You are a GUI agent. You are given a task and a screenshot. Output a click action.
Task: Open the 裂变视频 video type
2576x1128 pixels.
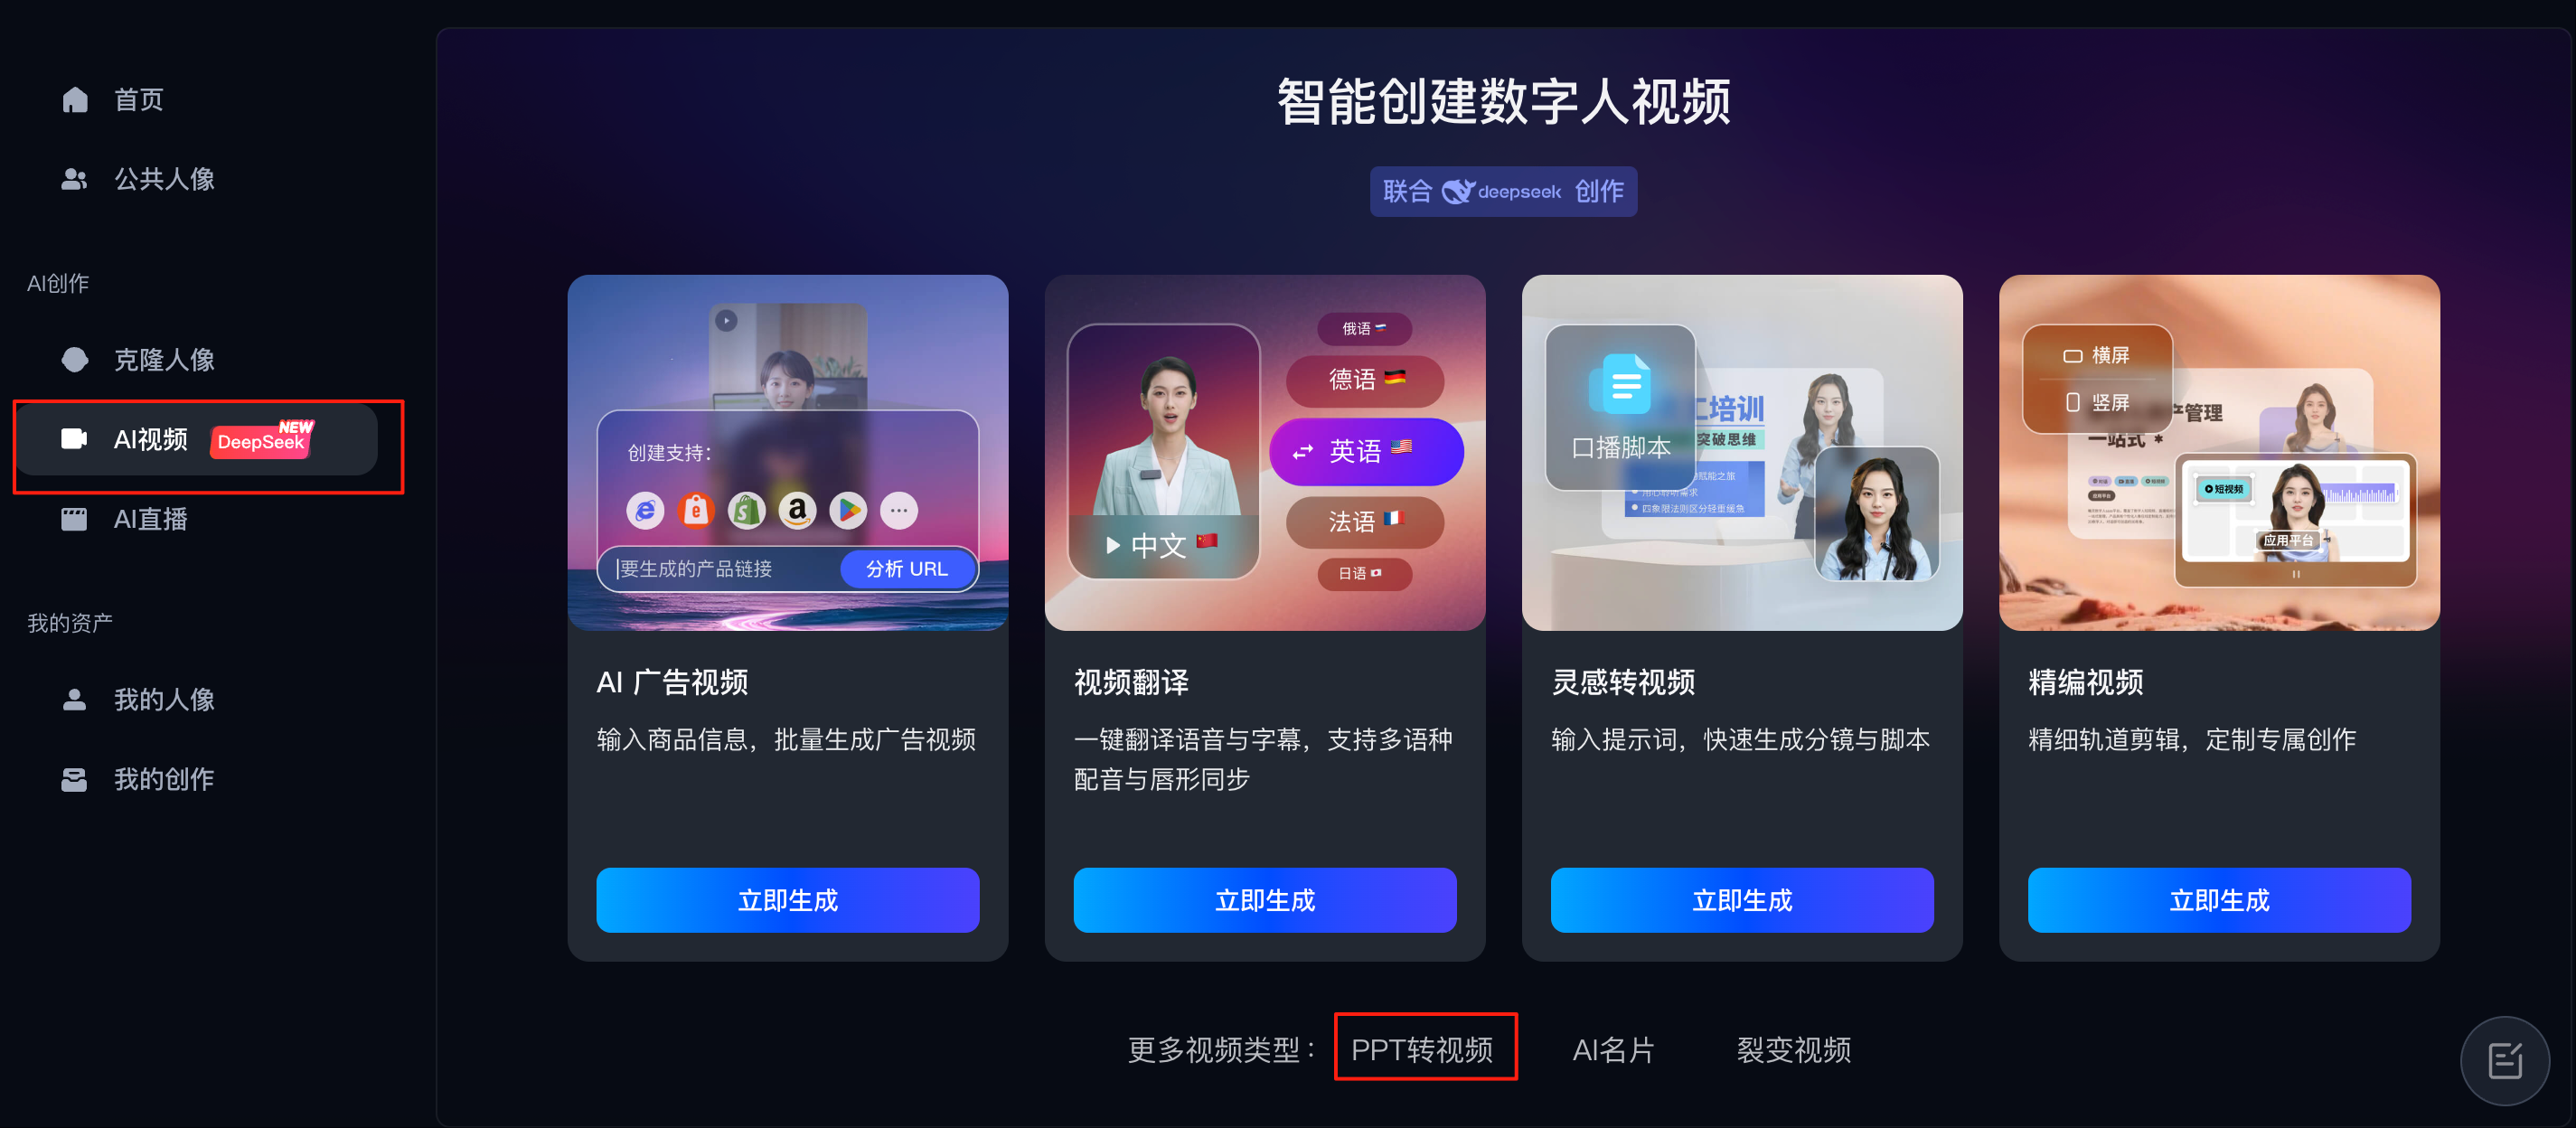(x=1794, y=1049)
